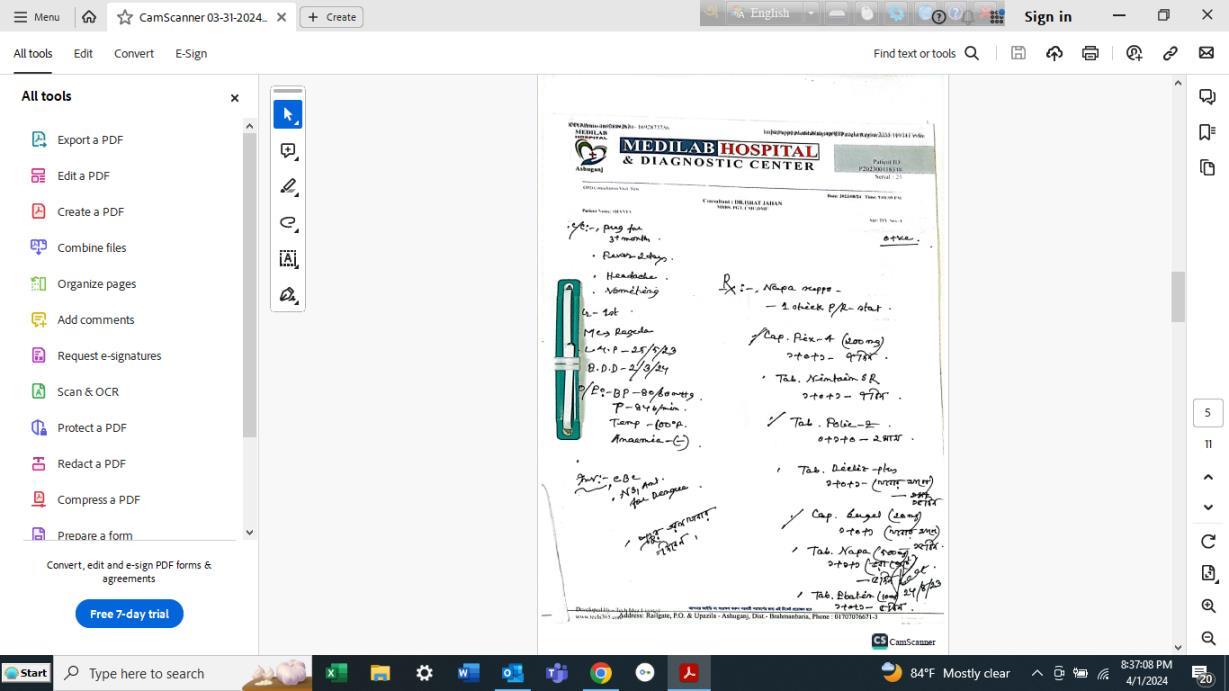1229x691 pixels.
Task: Select the fill and sign pen tool
Action: click(x=288, y=295)
